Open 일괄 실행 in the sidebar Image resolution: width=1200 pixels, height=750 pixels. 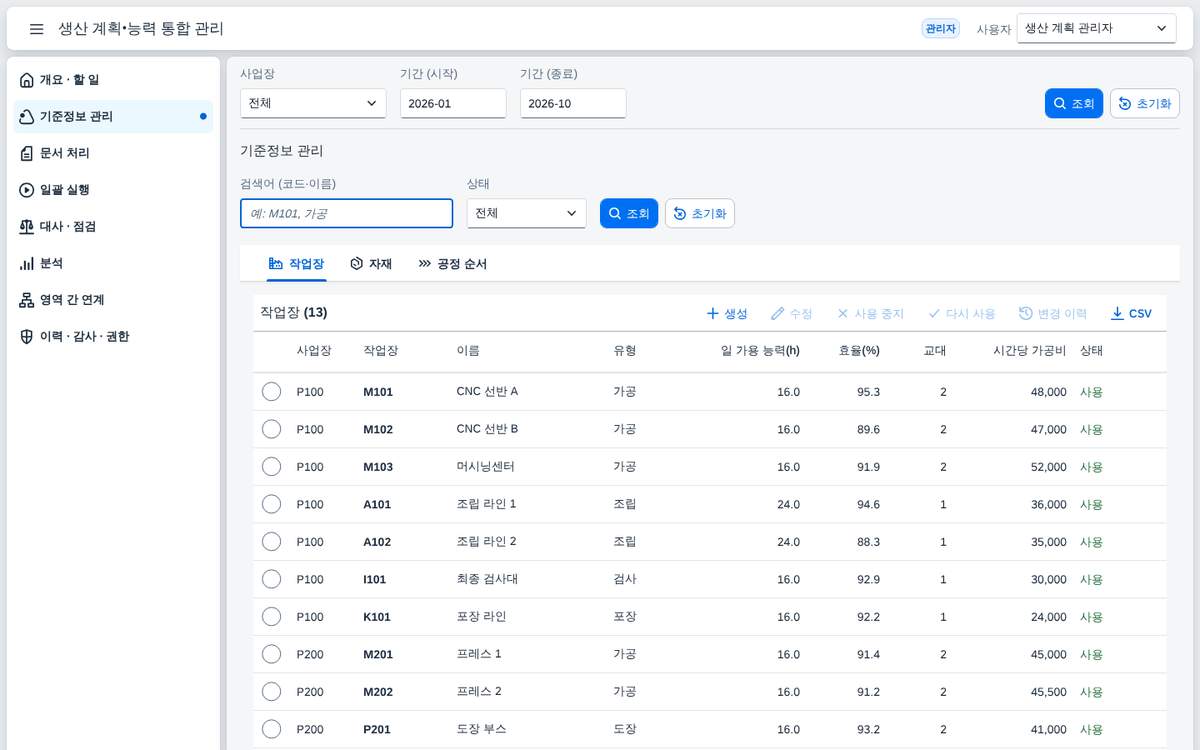click(113, 190)
